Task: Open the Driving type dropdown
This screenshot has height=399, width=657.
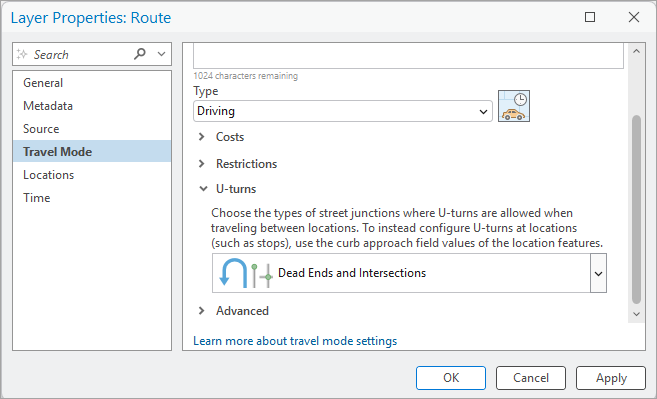Action: [343, 111]
